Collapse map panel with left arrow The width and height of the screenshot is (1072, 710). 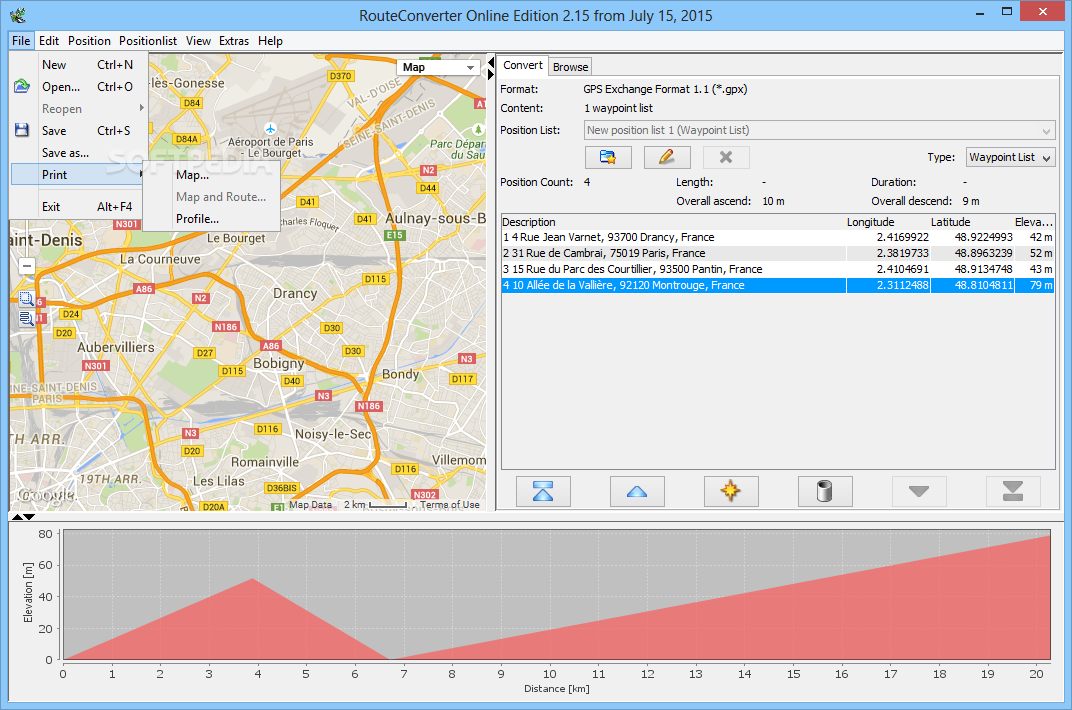490,63
